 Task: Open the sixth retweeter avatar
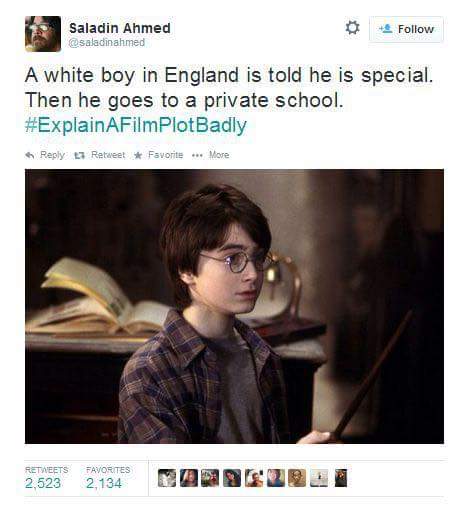pyautogui.click(x=276, y=478)
